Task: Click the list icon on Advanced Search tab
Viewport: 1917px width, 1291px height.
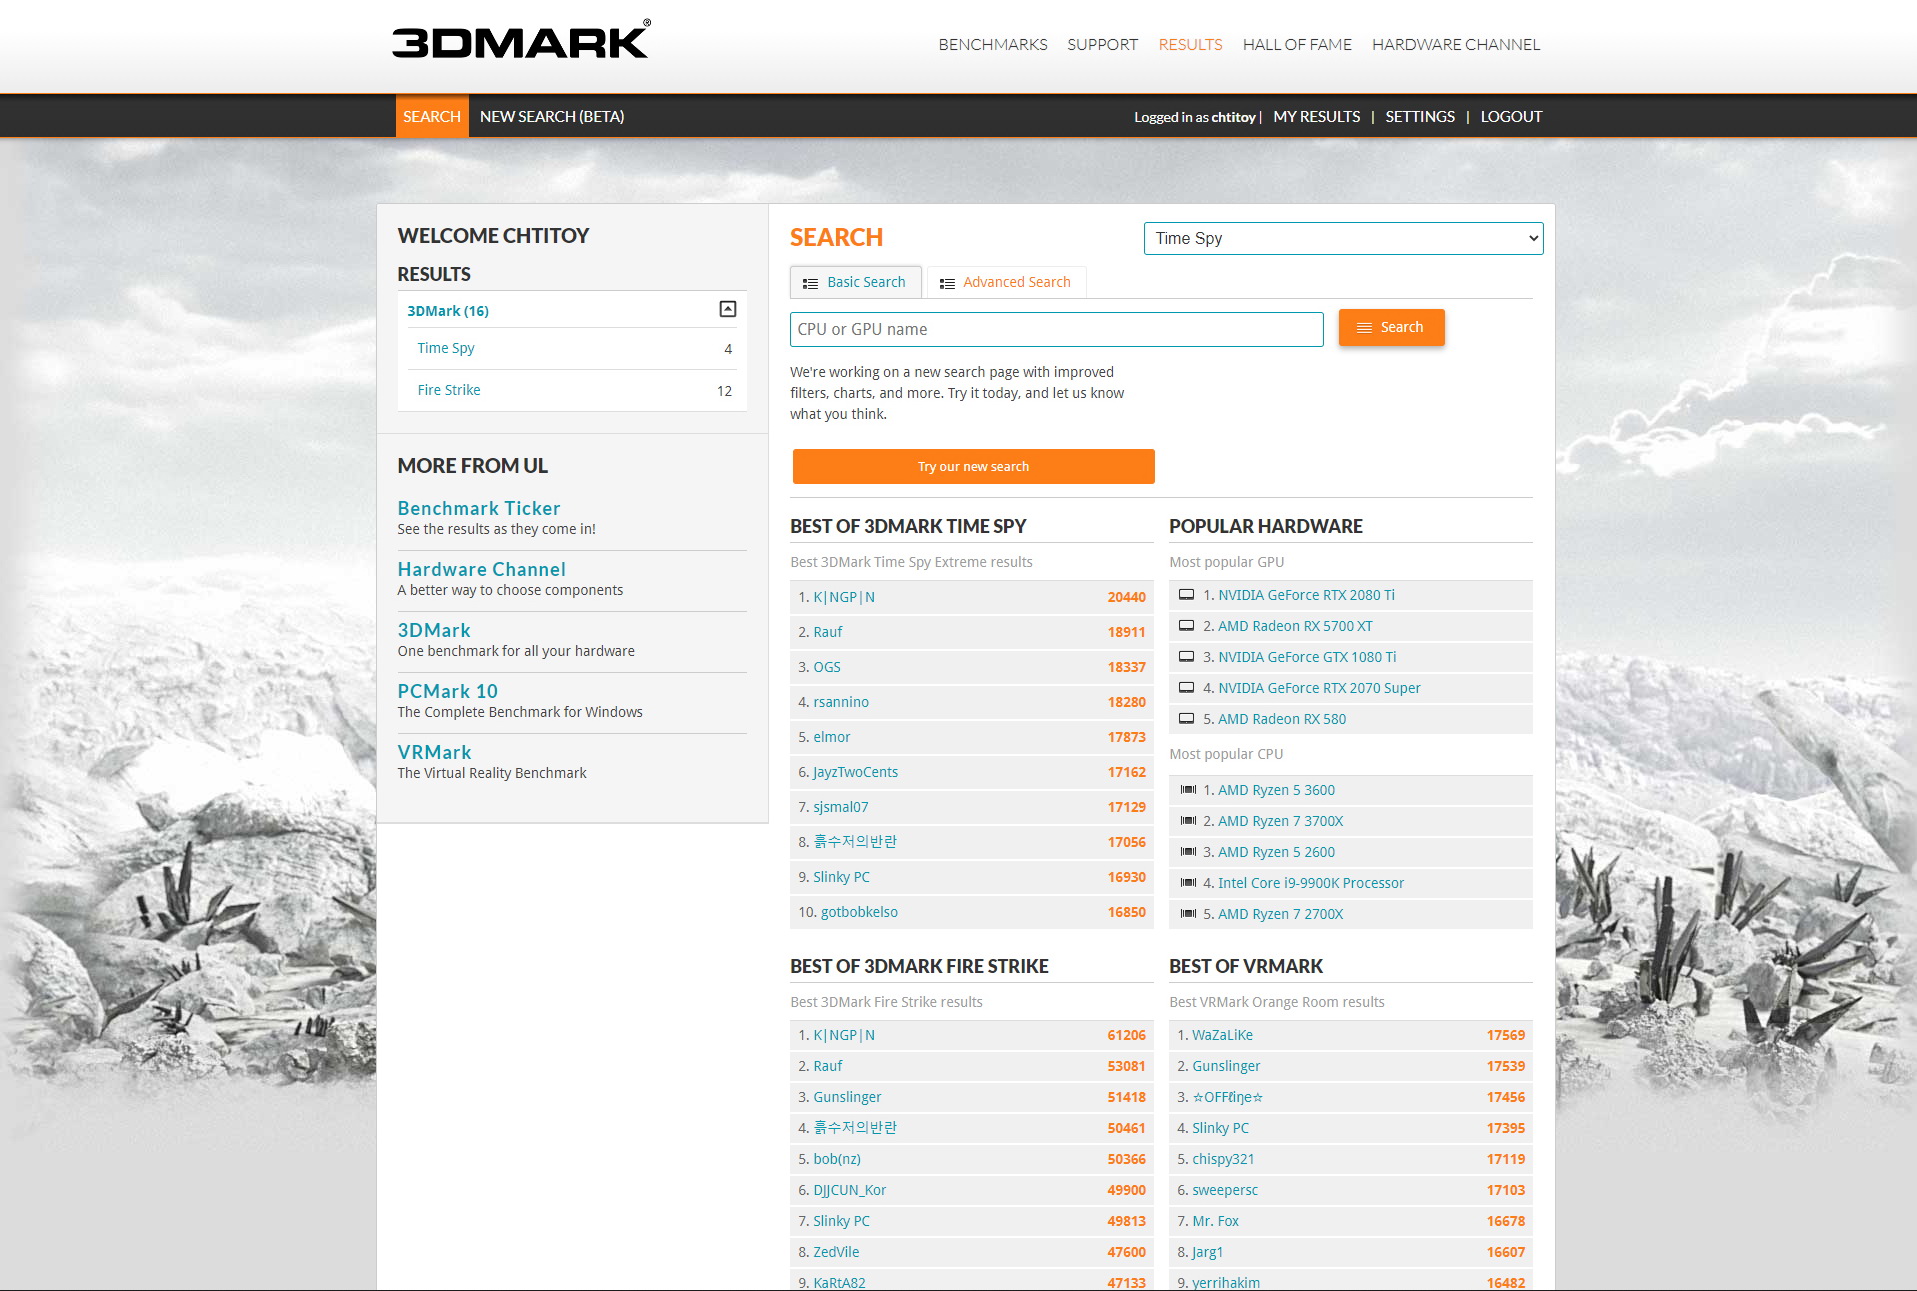Action: [946, 283]
